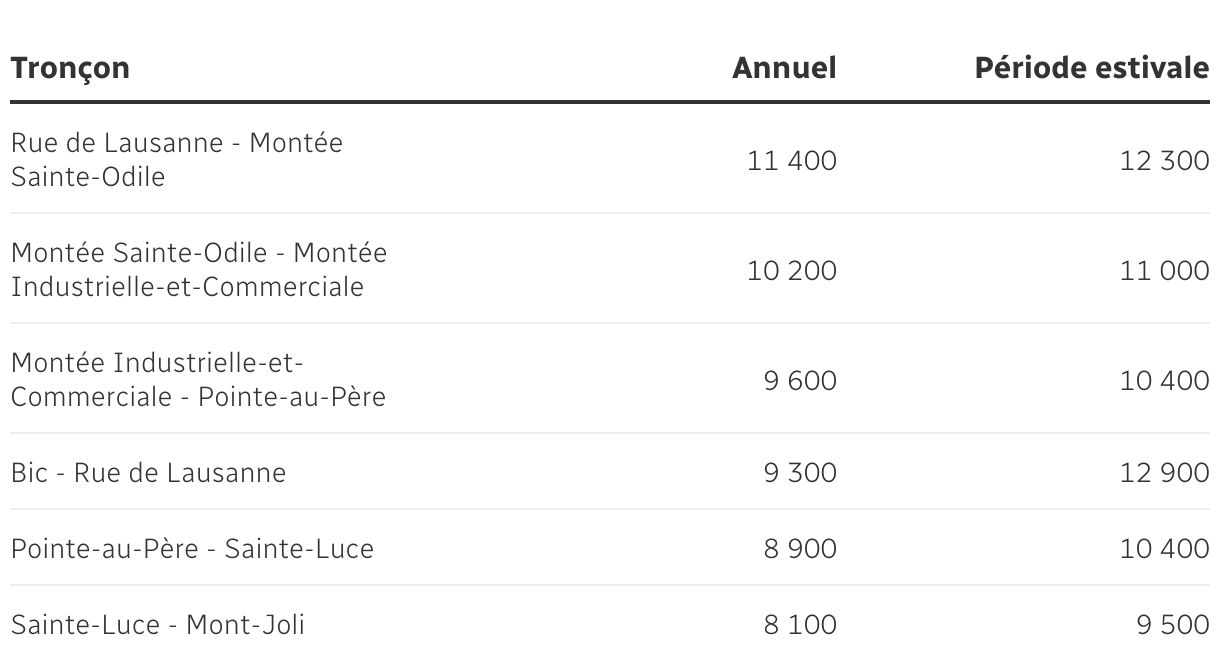Click the summer value 11 000
The image size is (1220, 670).
pos(1163,270)
